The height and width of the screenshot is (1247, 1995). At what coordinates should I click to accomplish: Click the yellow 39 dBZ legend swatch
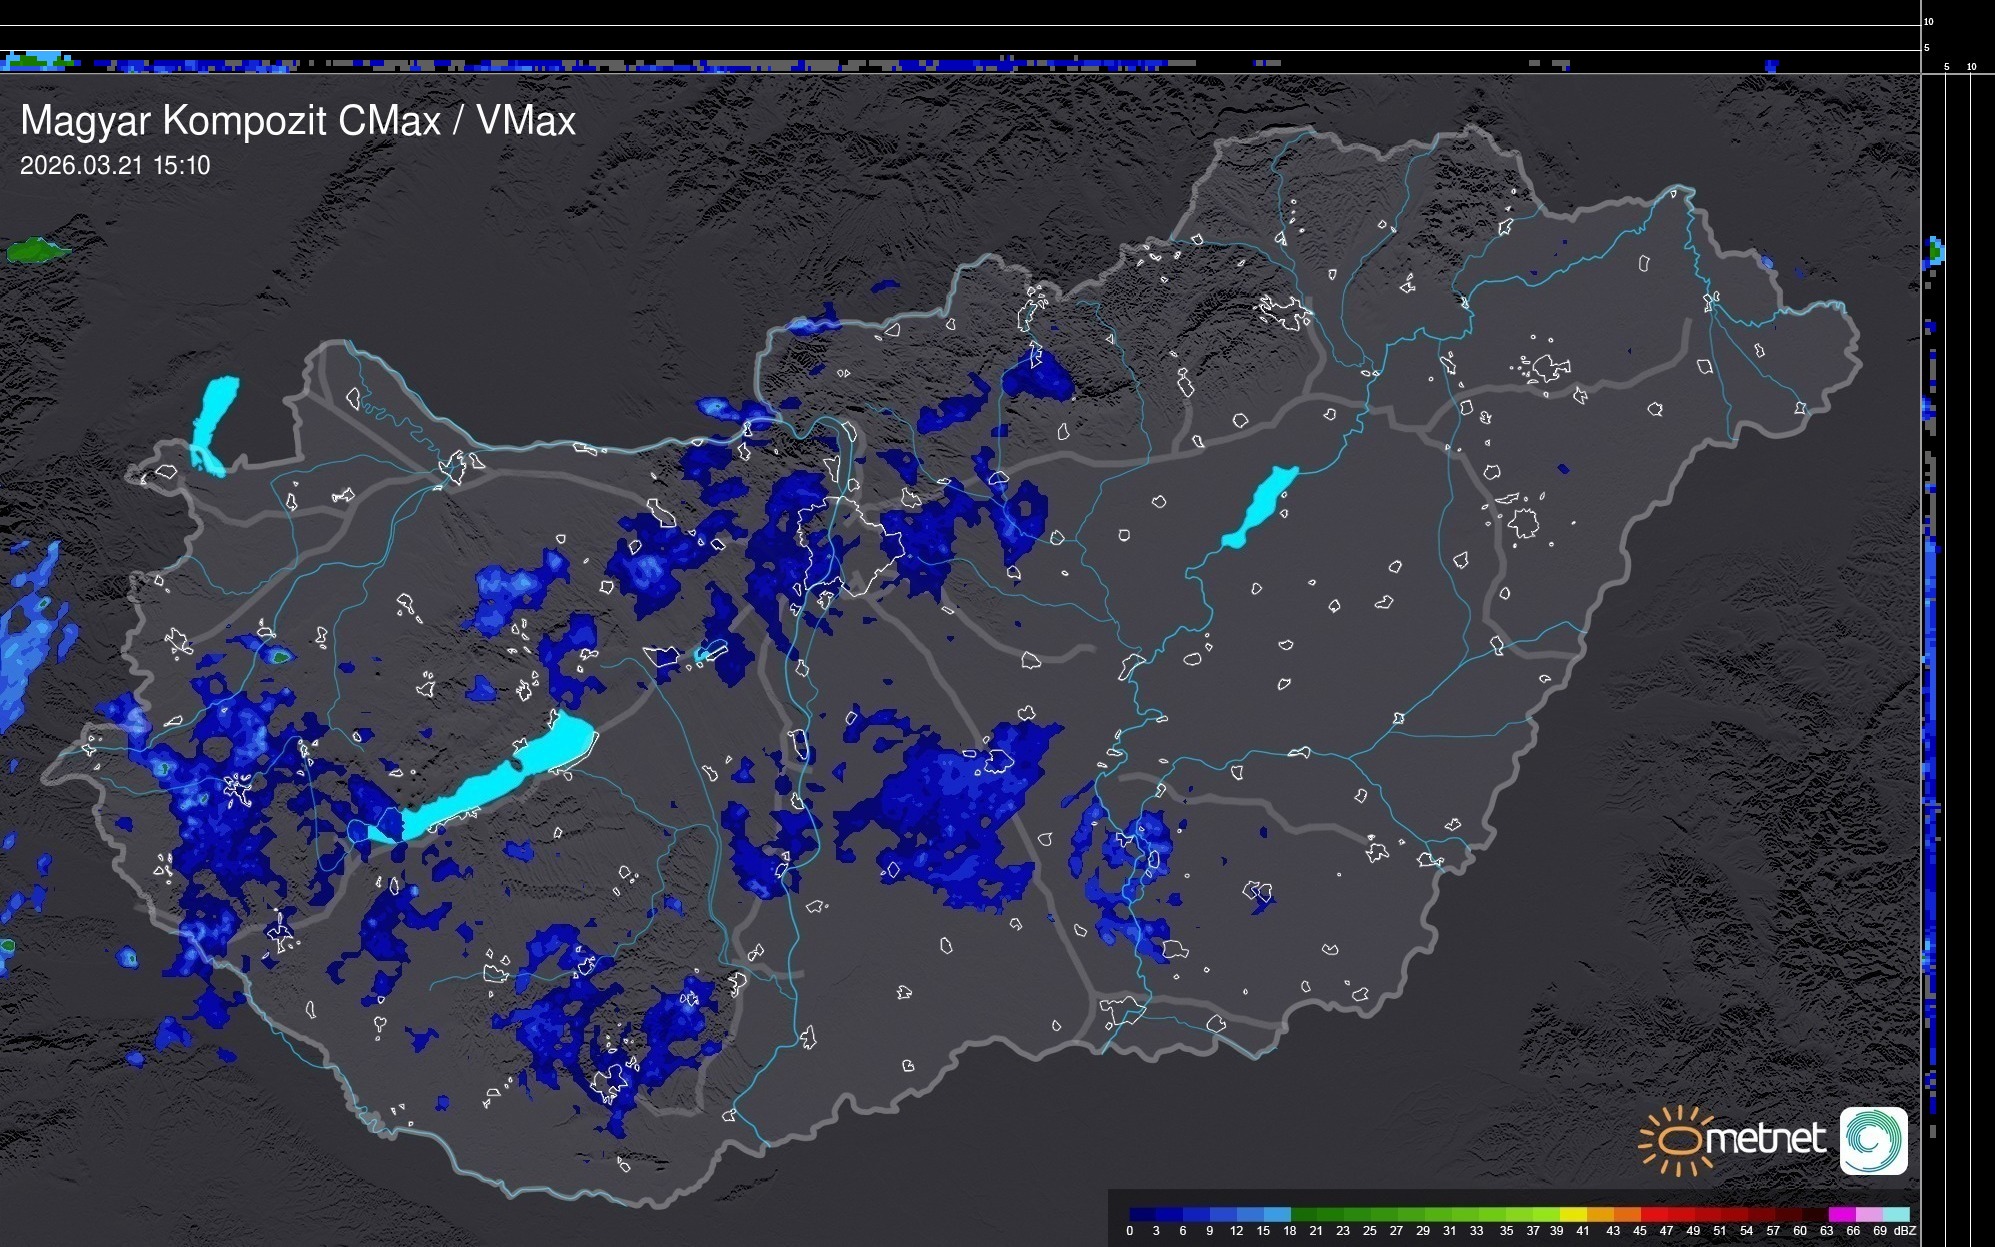click(1573, 1214)
